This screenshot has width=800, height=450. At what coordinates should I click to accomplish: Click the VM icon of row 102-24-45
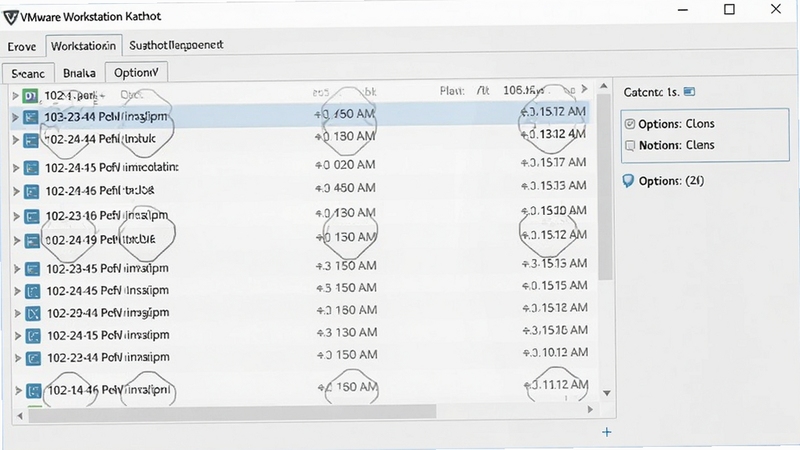click(33, 291)
